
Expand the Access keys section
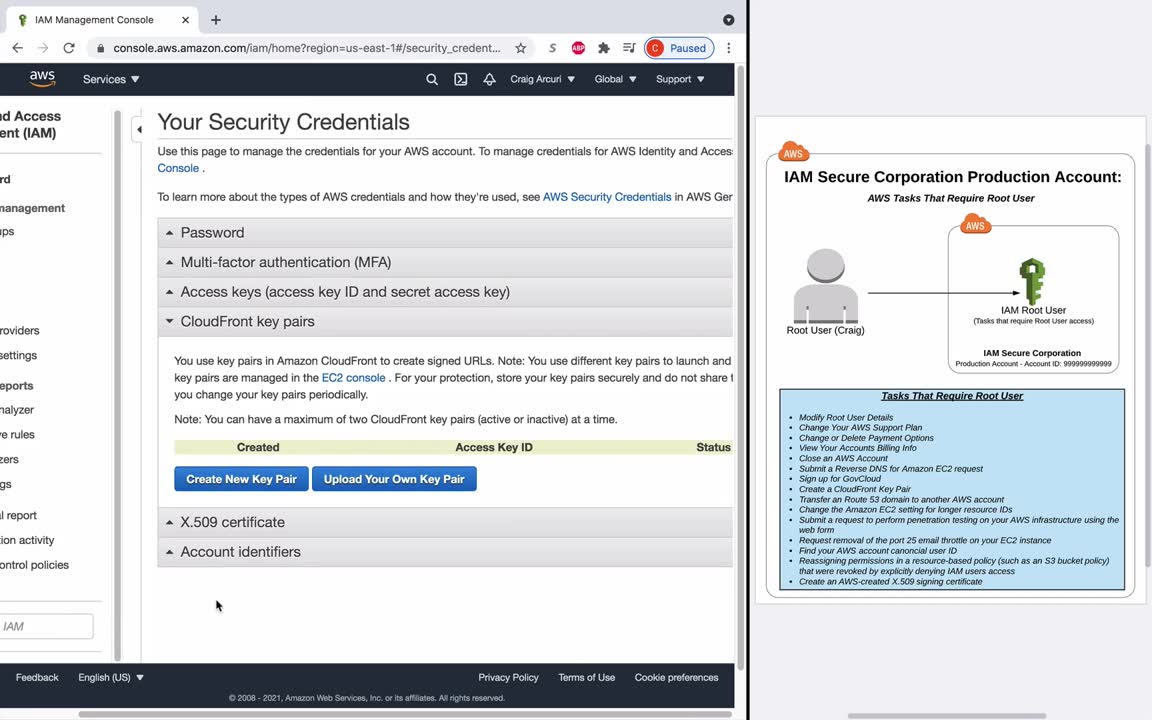pyautogui.click(x=445, y=292)
